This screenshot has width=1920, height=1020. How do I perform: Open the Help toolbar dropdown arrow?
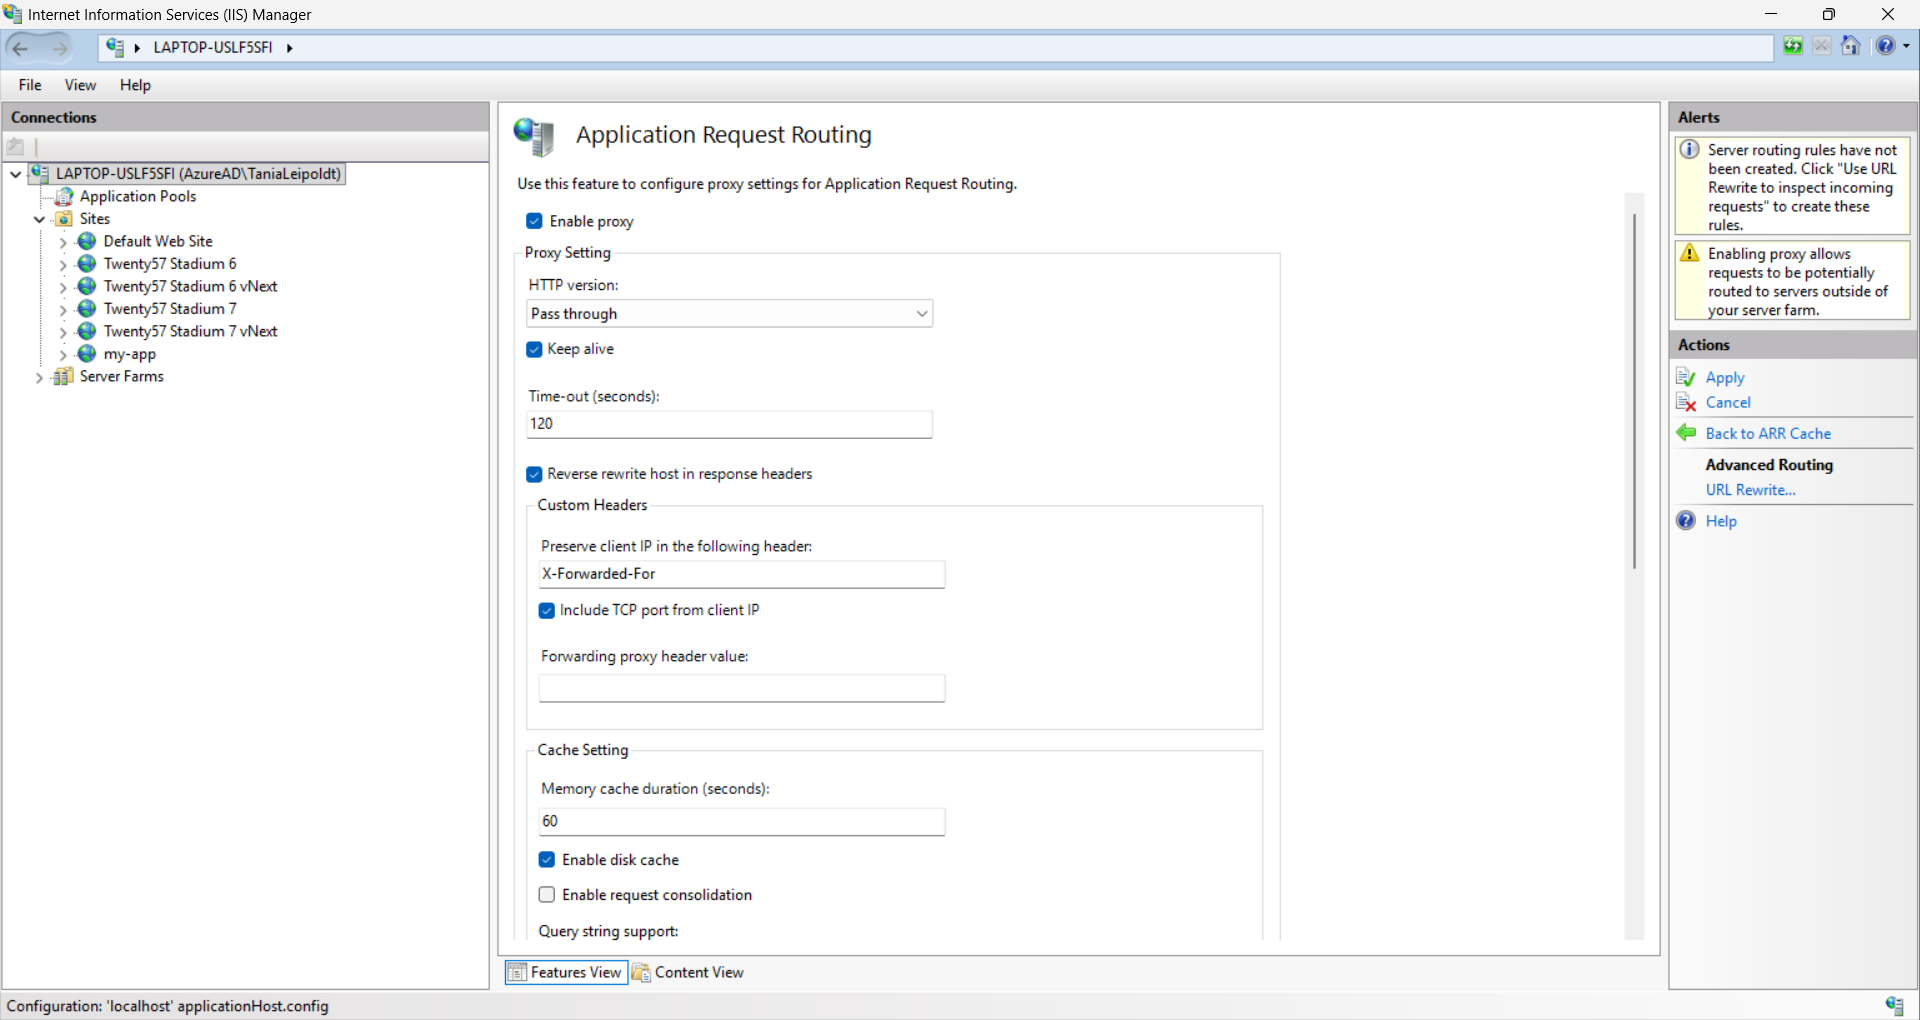click(1906, 46)
